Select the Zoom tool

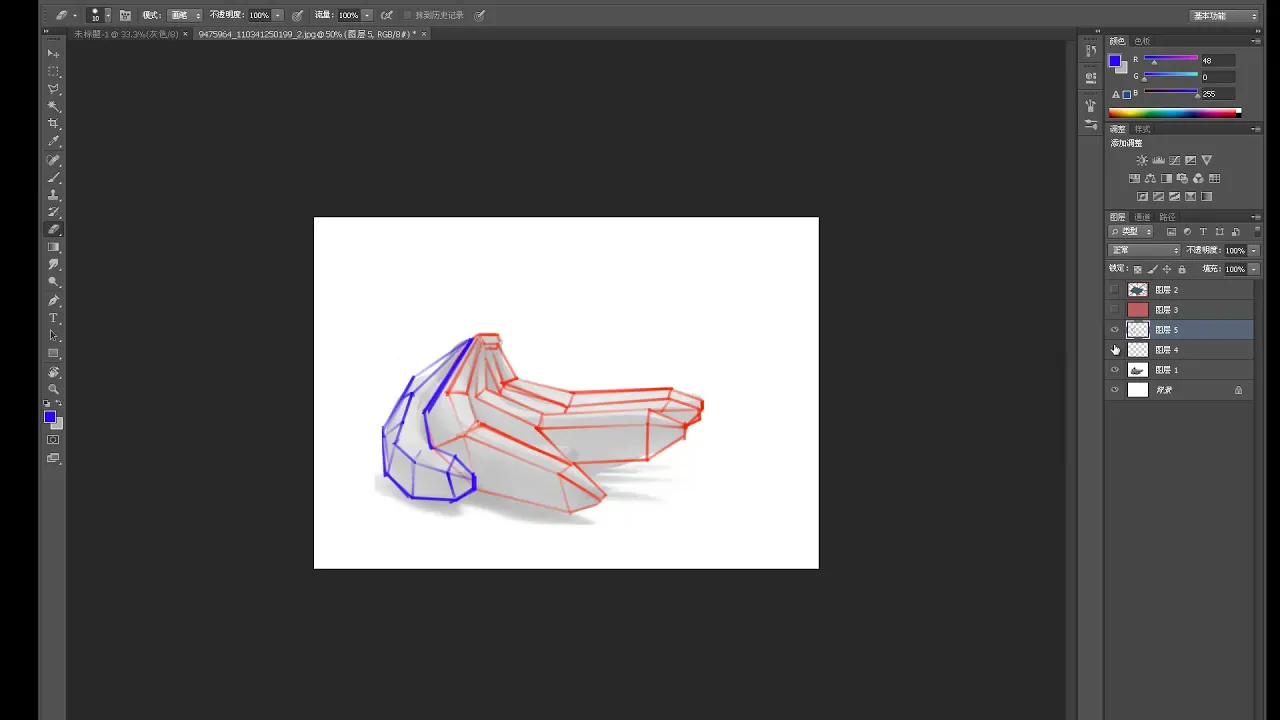(53, 389)
